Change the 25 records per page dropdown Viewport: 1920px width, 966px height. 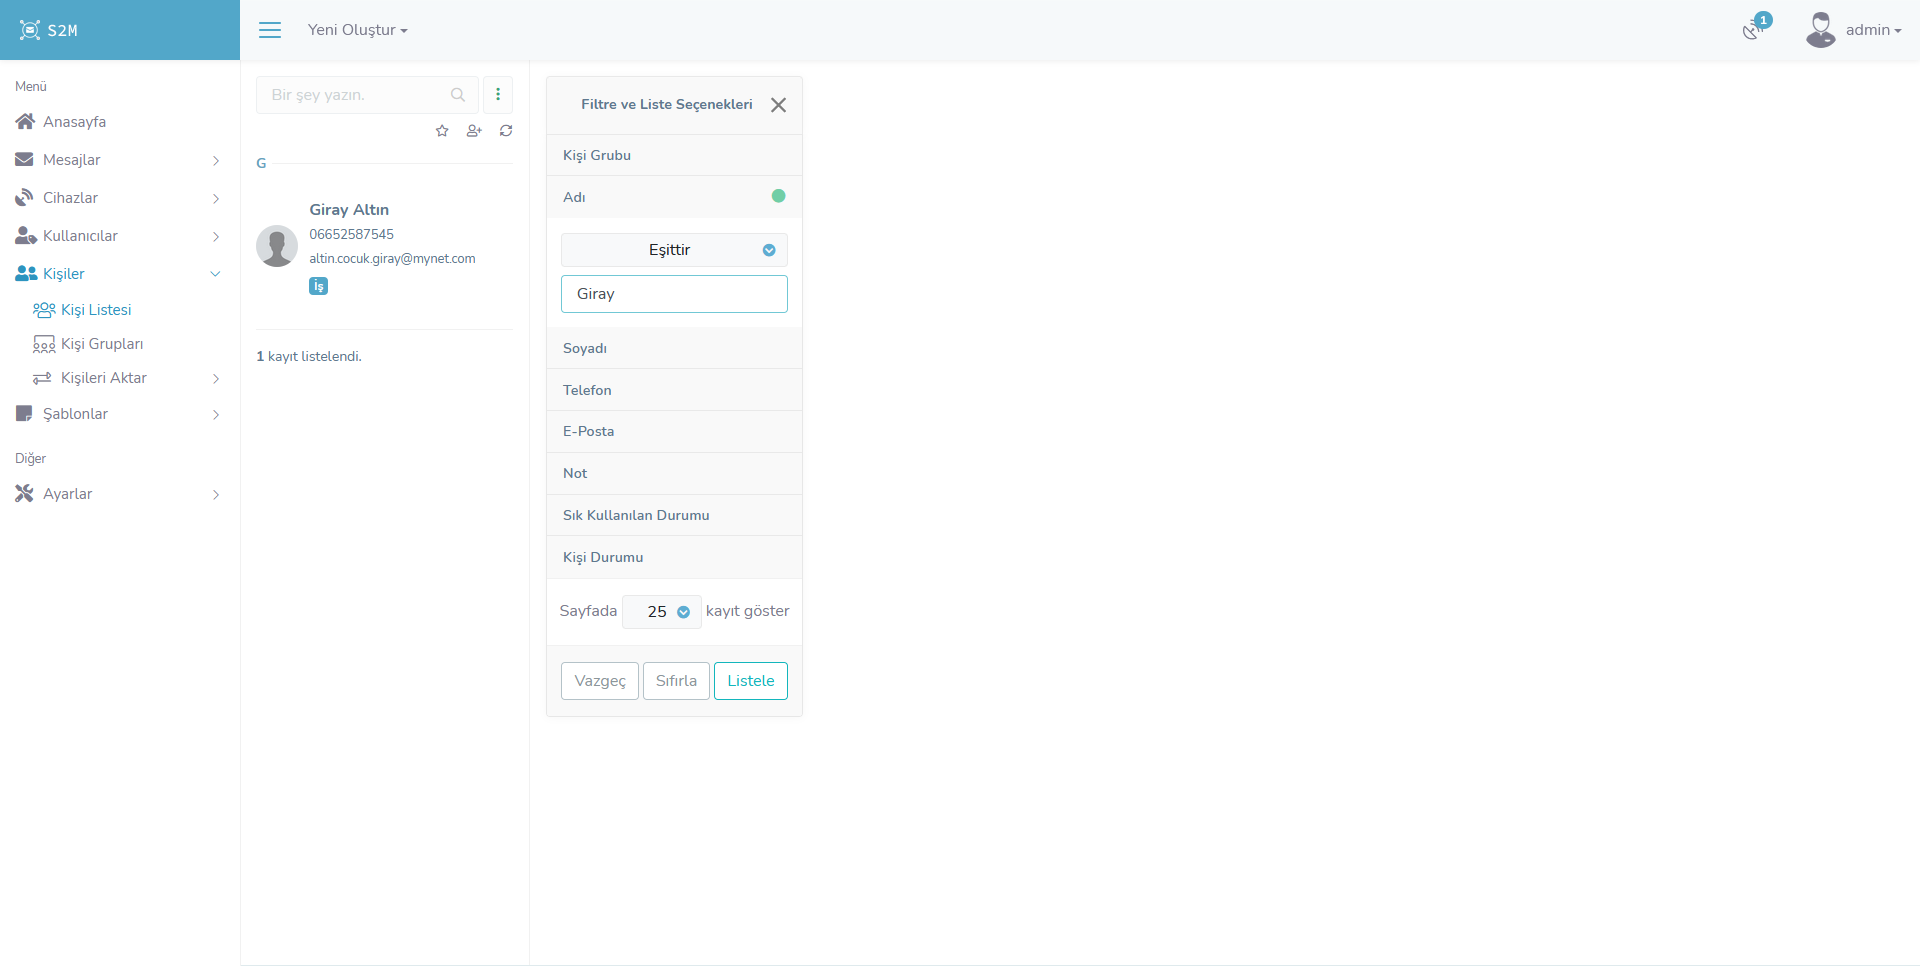tap(662, 612)
